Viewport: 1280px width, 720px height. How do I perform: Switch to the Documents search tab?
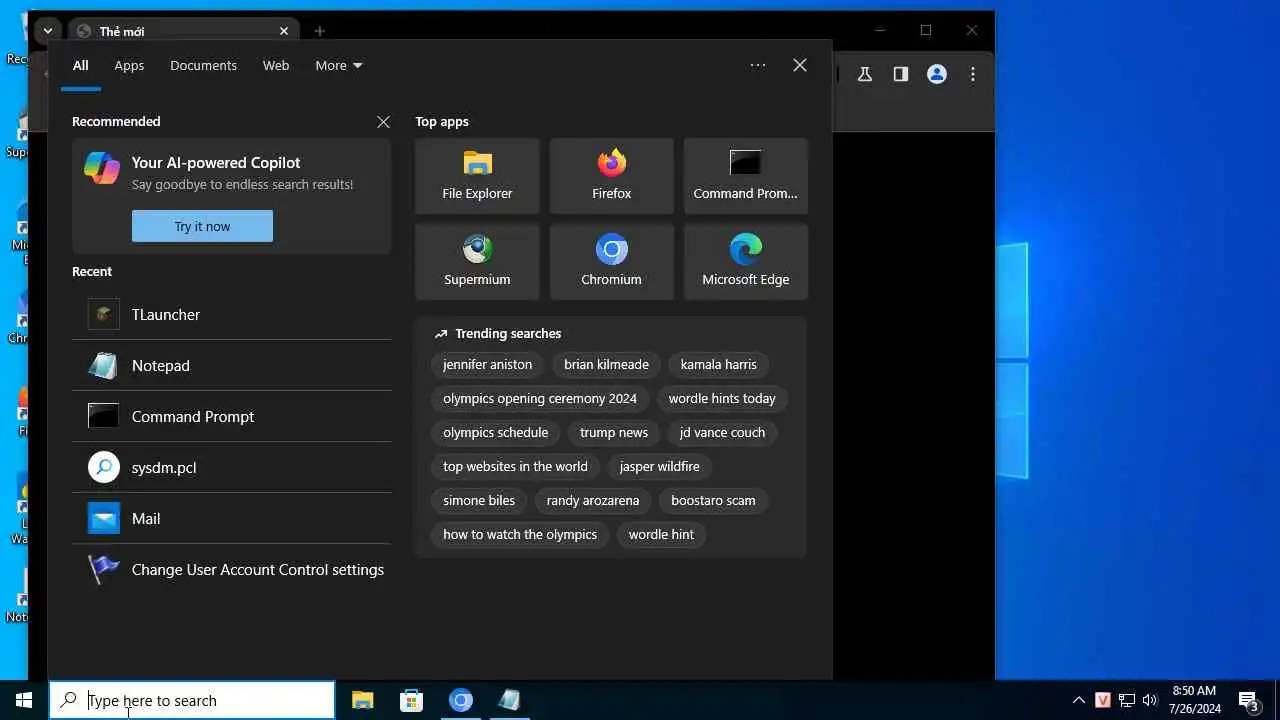[x=203, y=65]
